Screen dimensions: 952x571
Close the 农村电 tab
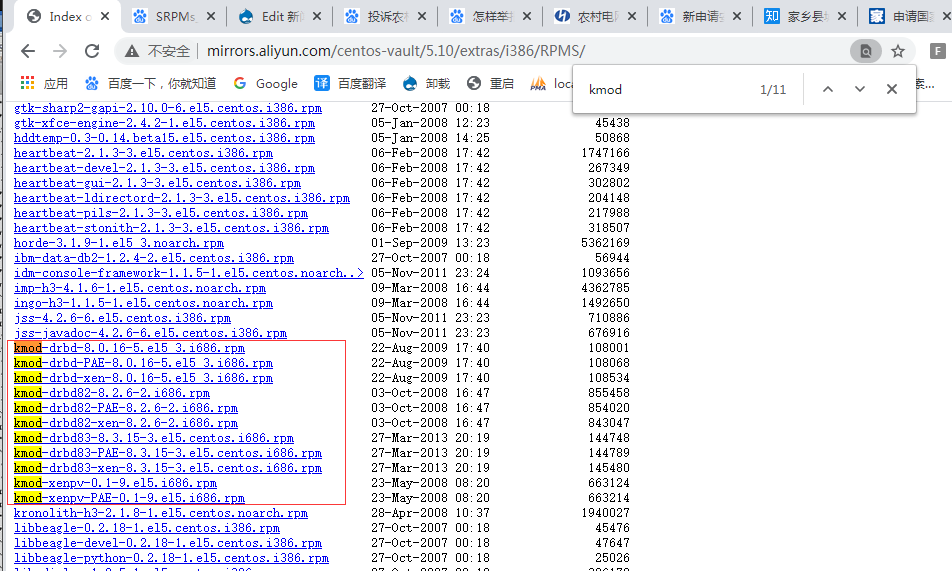(632, 16)
